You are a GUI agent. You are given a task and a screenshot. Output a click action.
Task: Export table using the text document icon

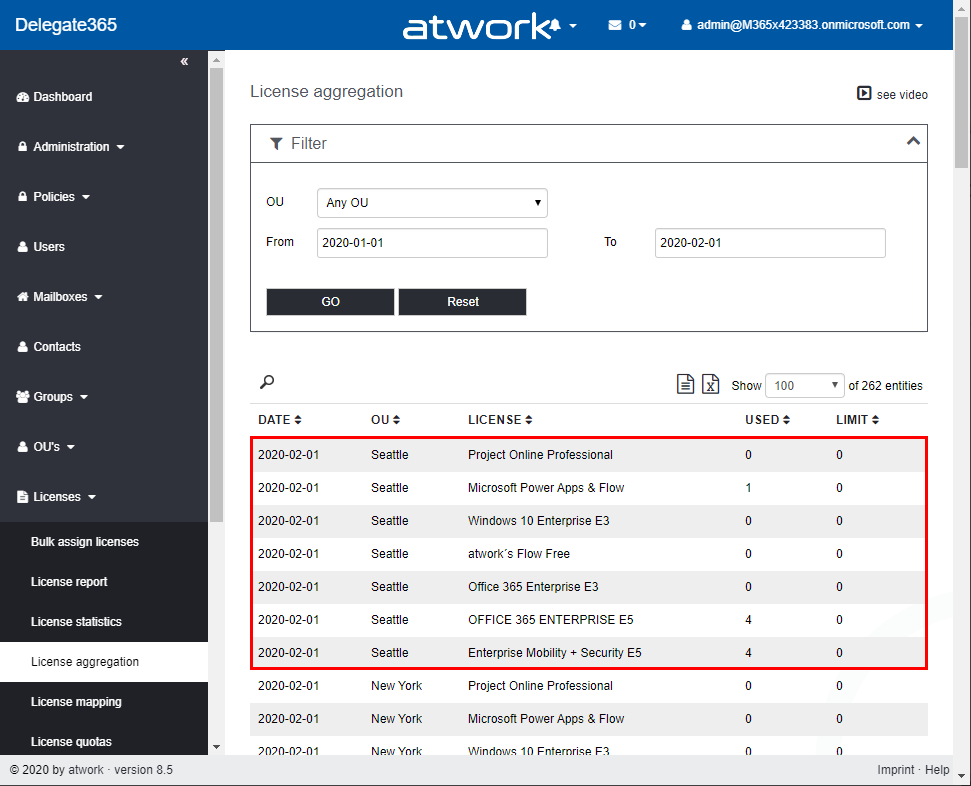tap(685, 385)
